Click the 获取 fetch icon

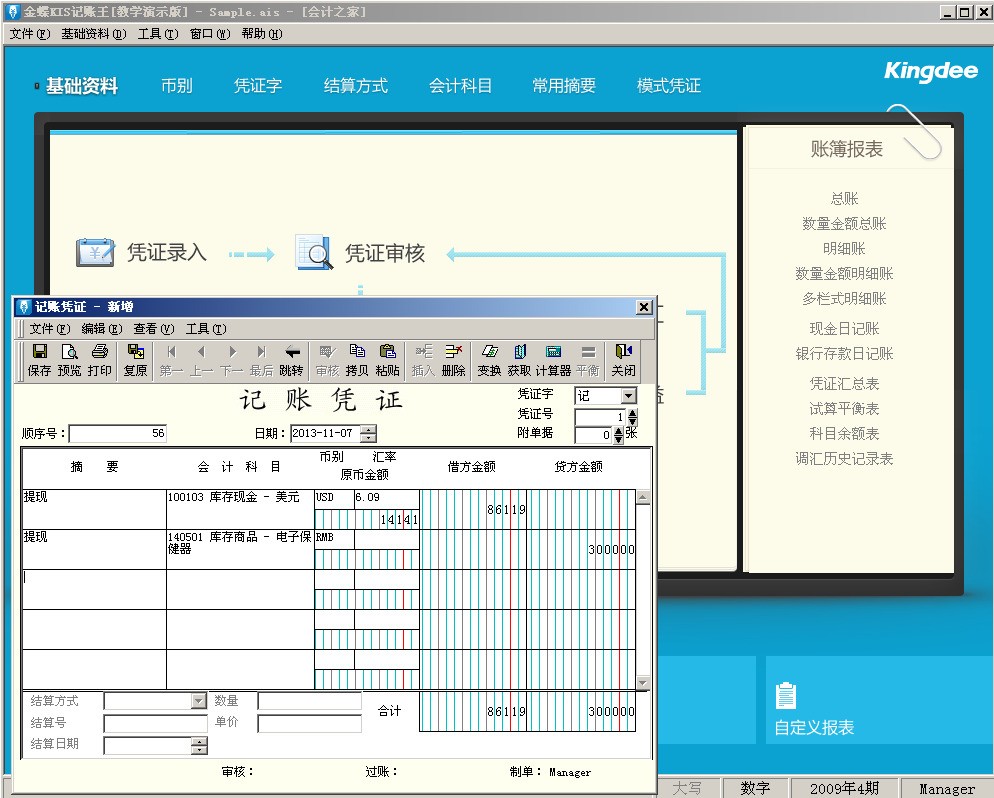519,360
